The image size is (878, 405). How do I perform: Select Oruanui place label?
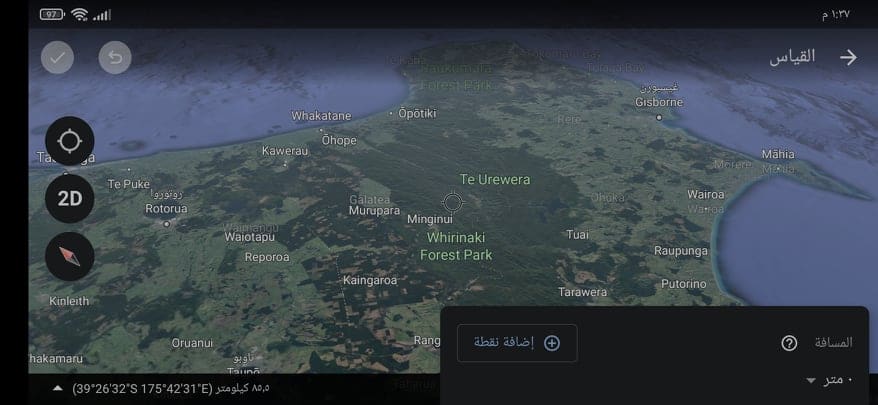192,343
